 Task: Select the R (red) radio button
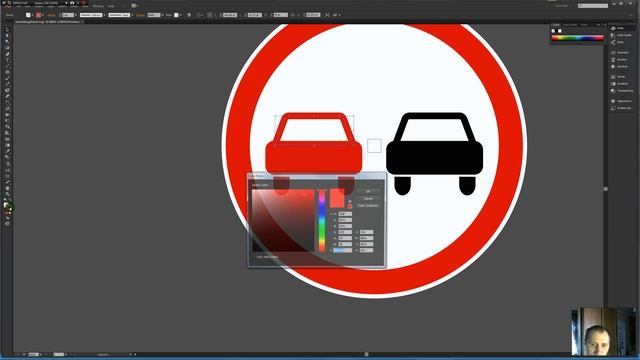[x=331, y=232]
